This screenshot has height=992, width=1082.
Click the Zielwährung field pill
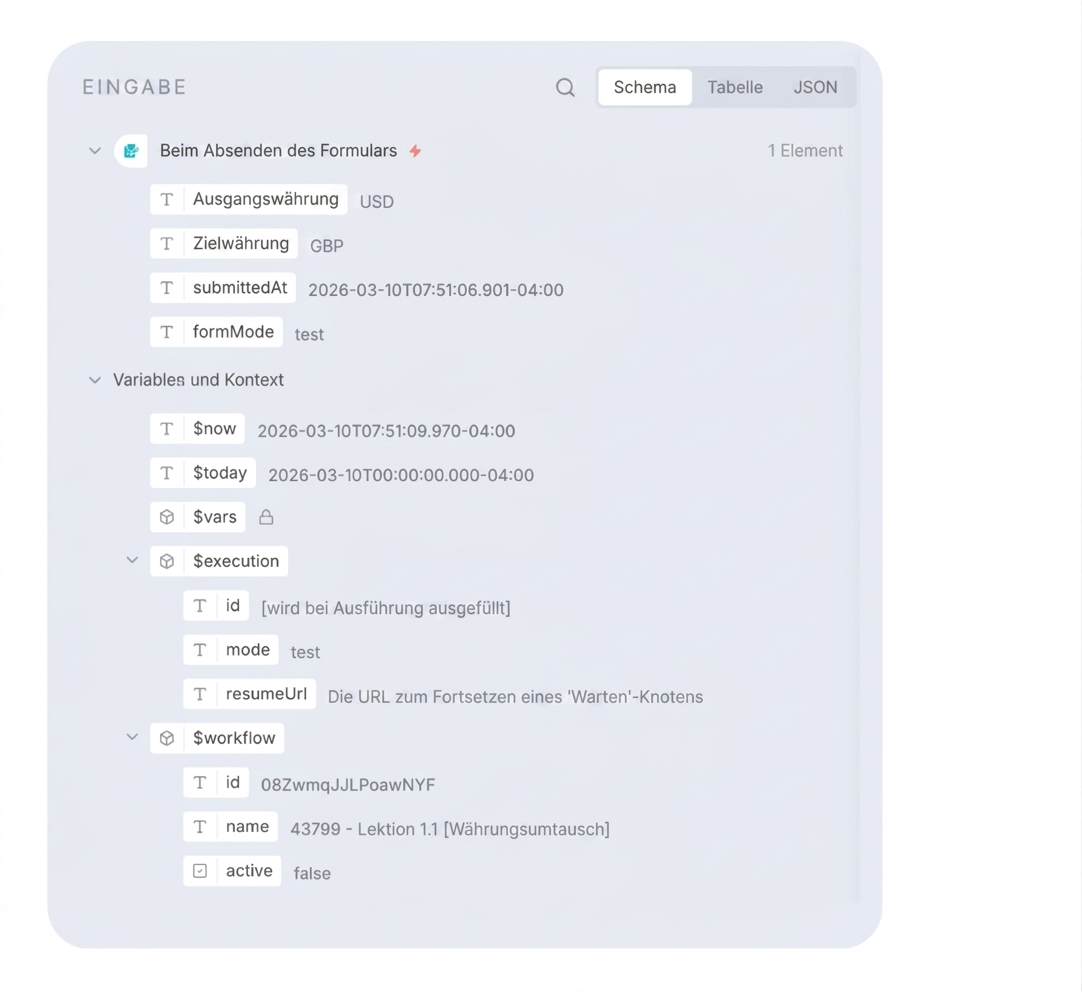tap(224, 244)
